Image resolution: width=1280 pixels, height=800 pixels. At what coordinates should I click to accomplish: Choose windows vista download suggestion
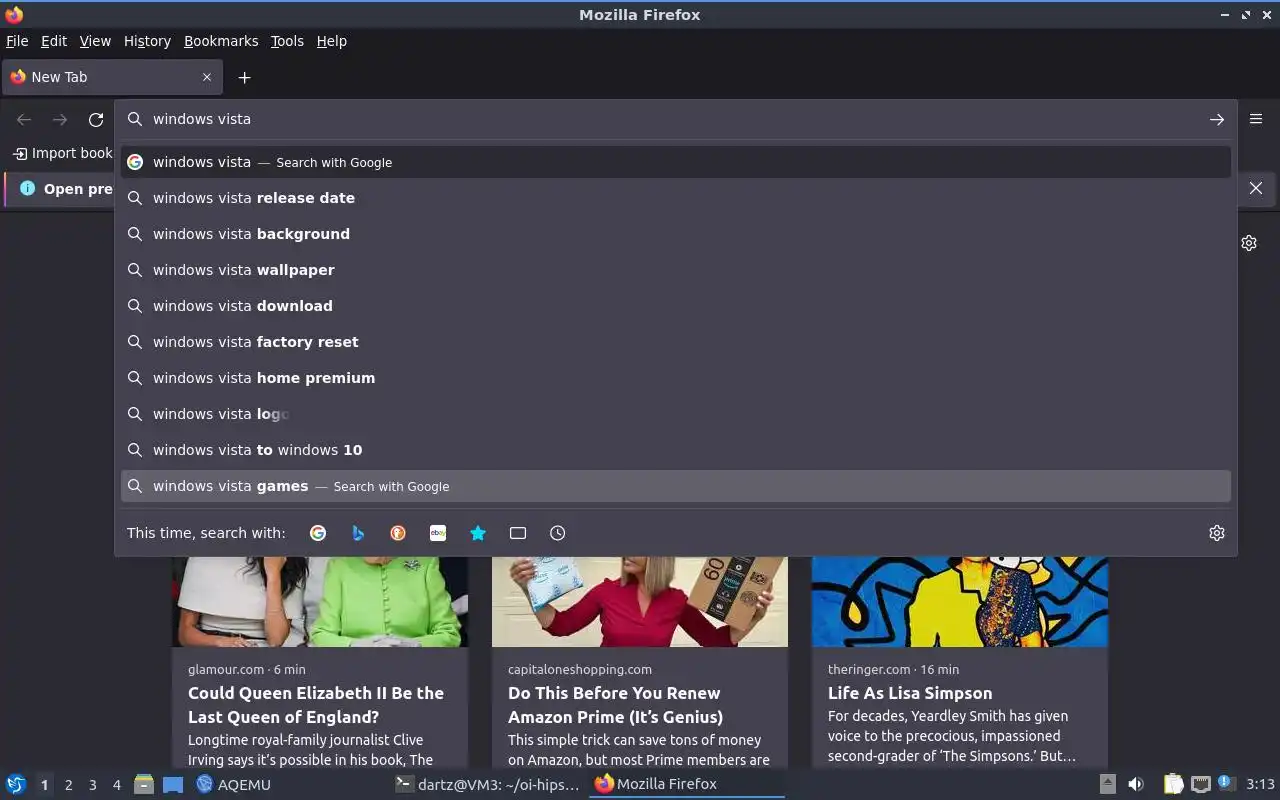(676, 306)
